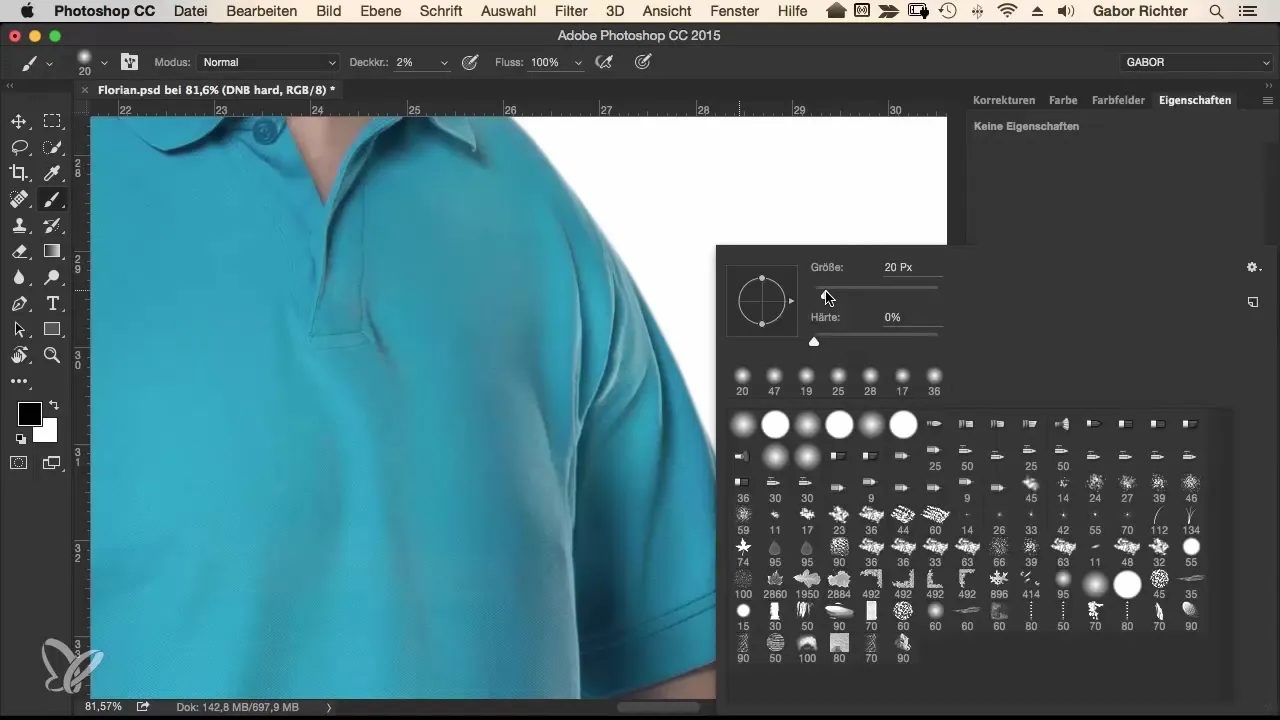1280x720 pixels.
Task: Select the Healing Brush tool
Action: [19, 200]
